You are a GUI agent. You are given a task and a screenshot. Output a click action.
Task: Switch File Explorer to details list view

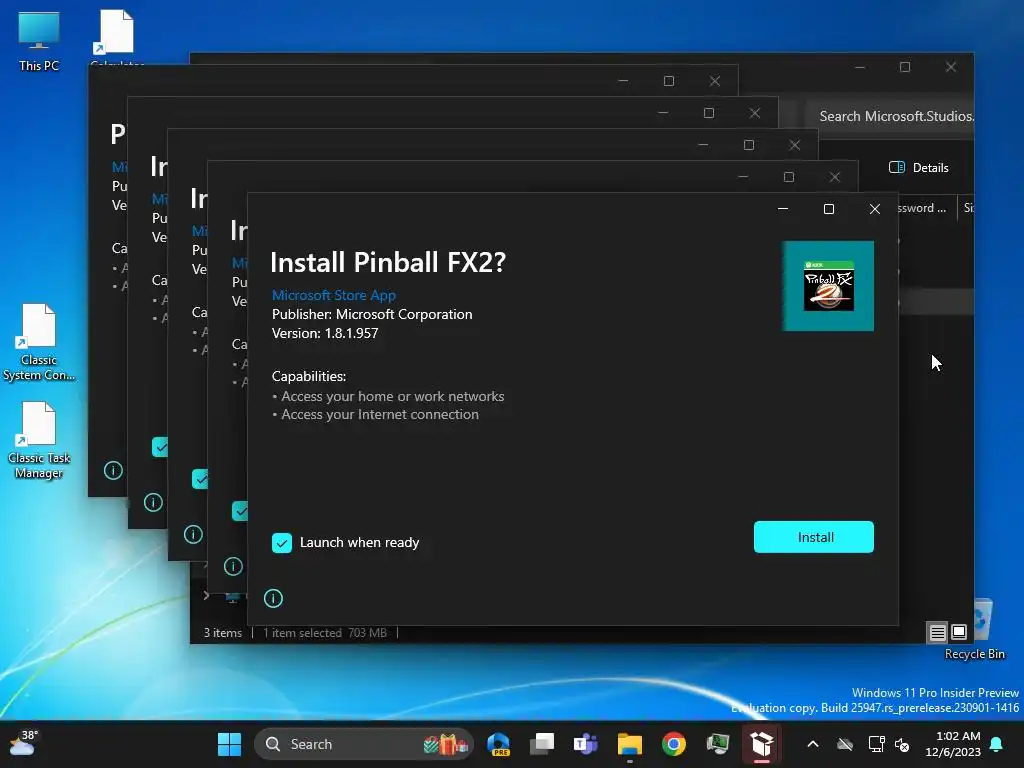(x=937, y=632)
